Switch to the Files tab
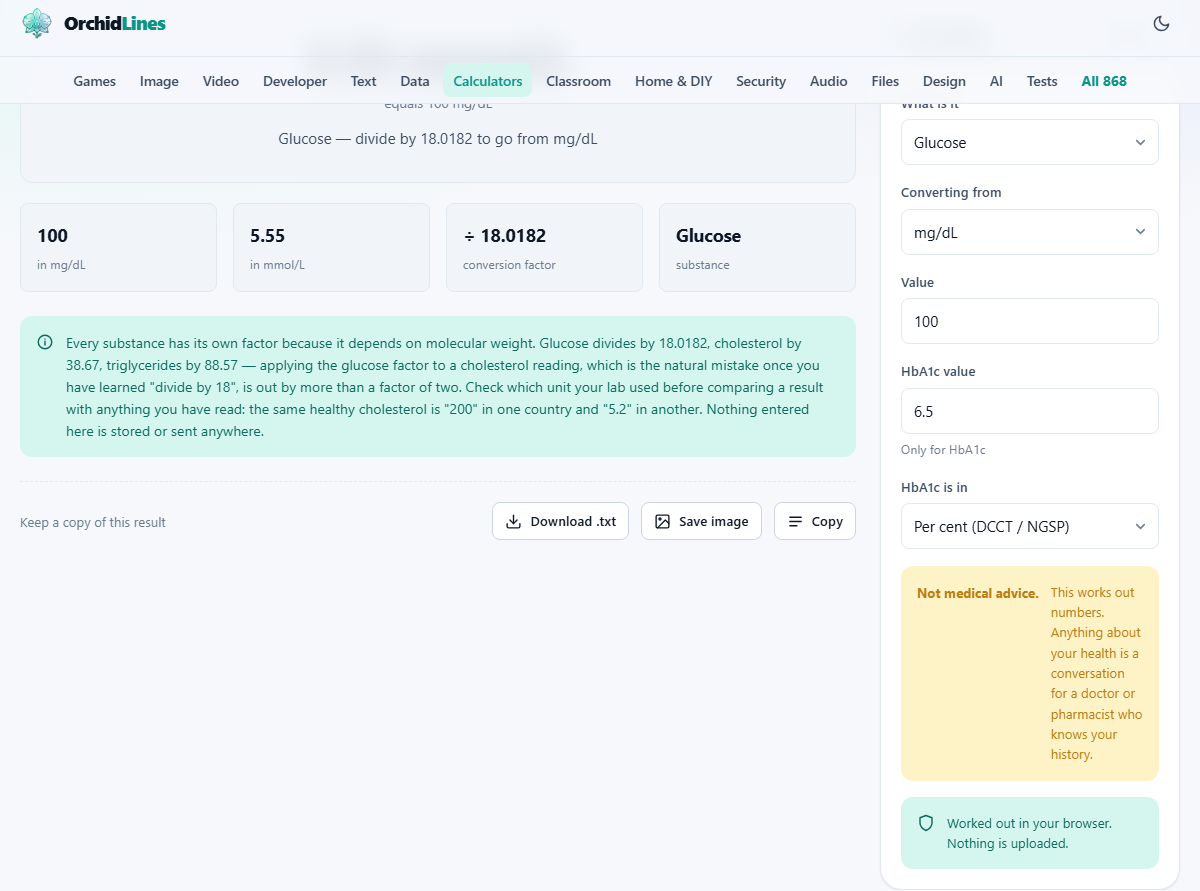 click(885, 81)
